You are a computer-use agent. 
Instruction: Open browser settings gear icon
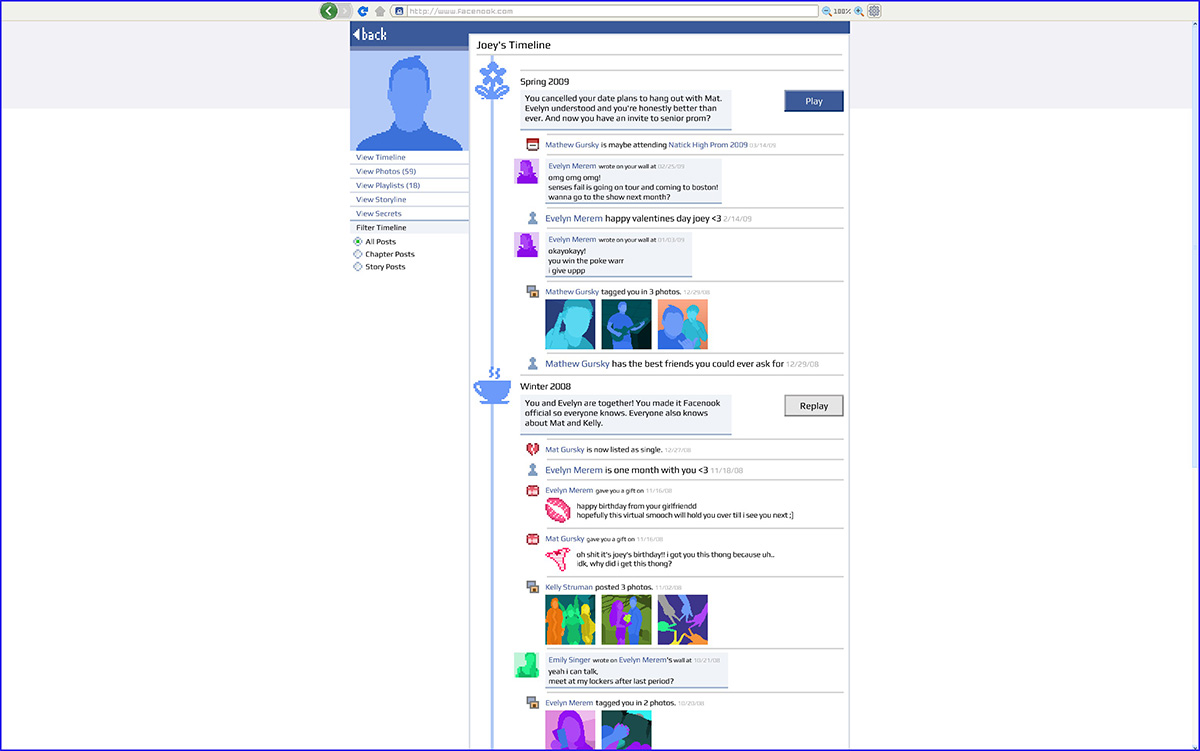coord(874,11)
